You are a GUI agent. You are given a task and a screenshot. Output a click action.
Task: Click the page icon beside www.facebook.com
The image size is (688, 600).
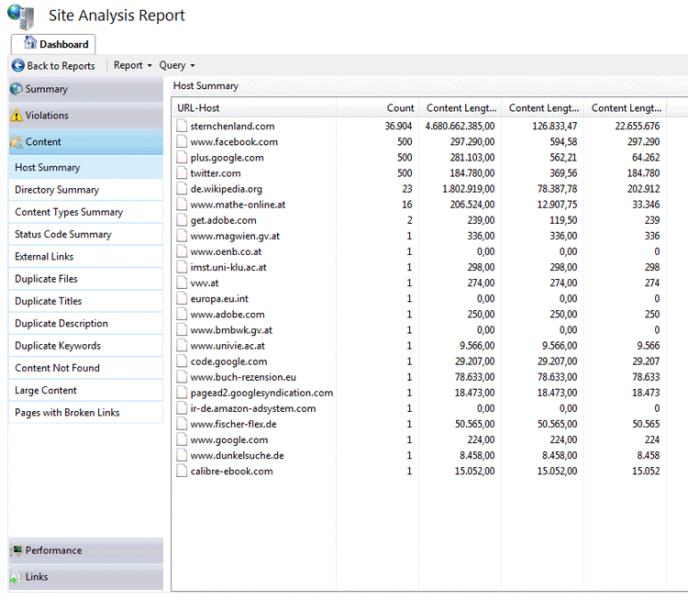(182, 142)
